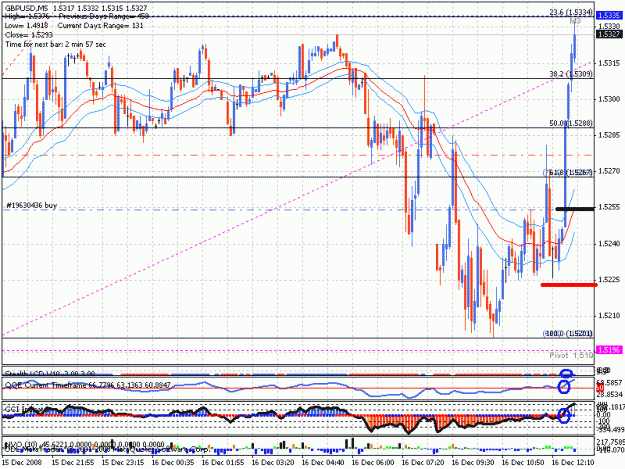Click the '16 Dec 03:20' time axis label

pos(273,463)
